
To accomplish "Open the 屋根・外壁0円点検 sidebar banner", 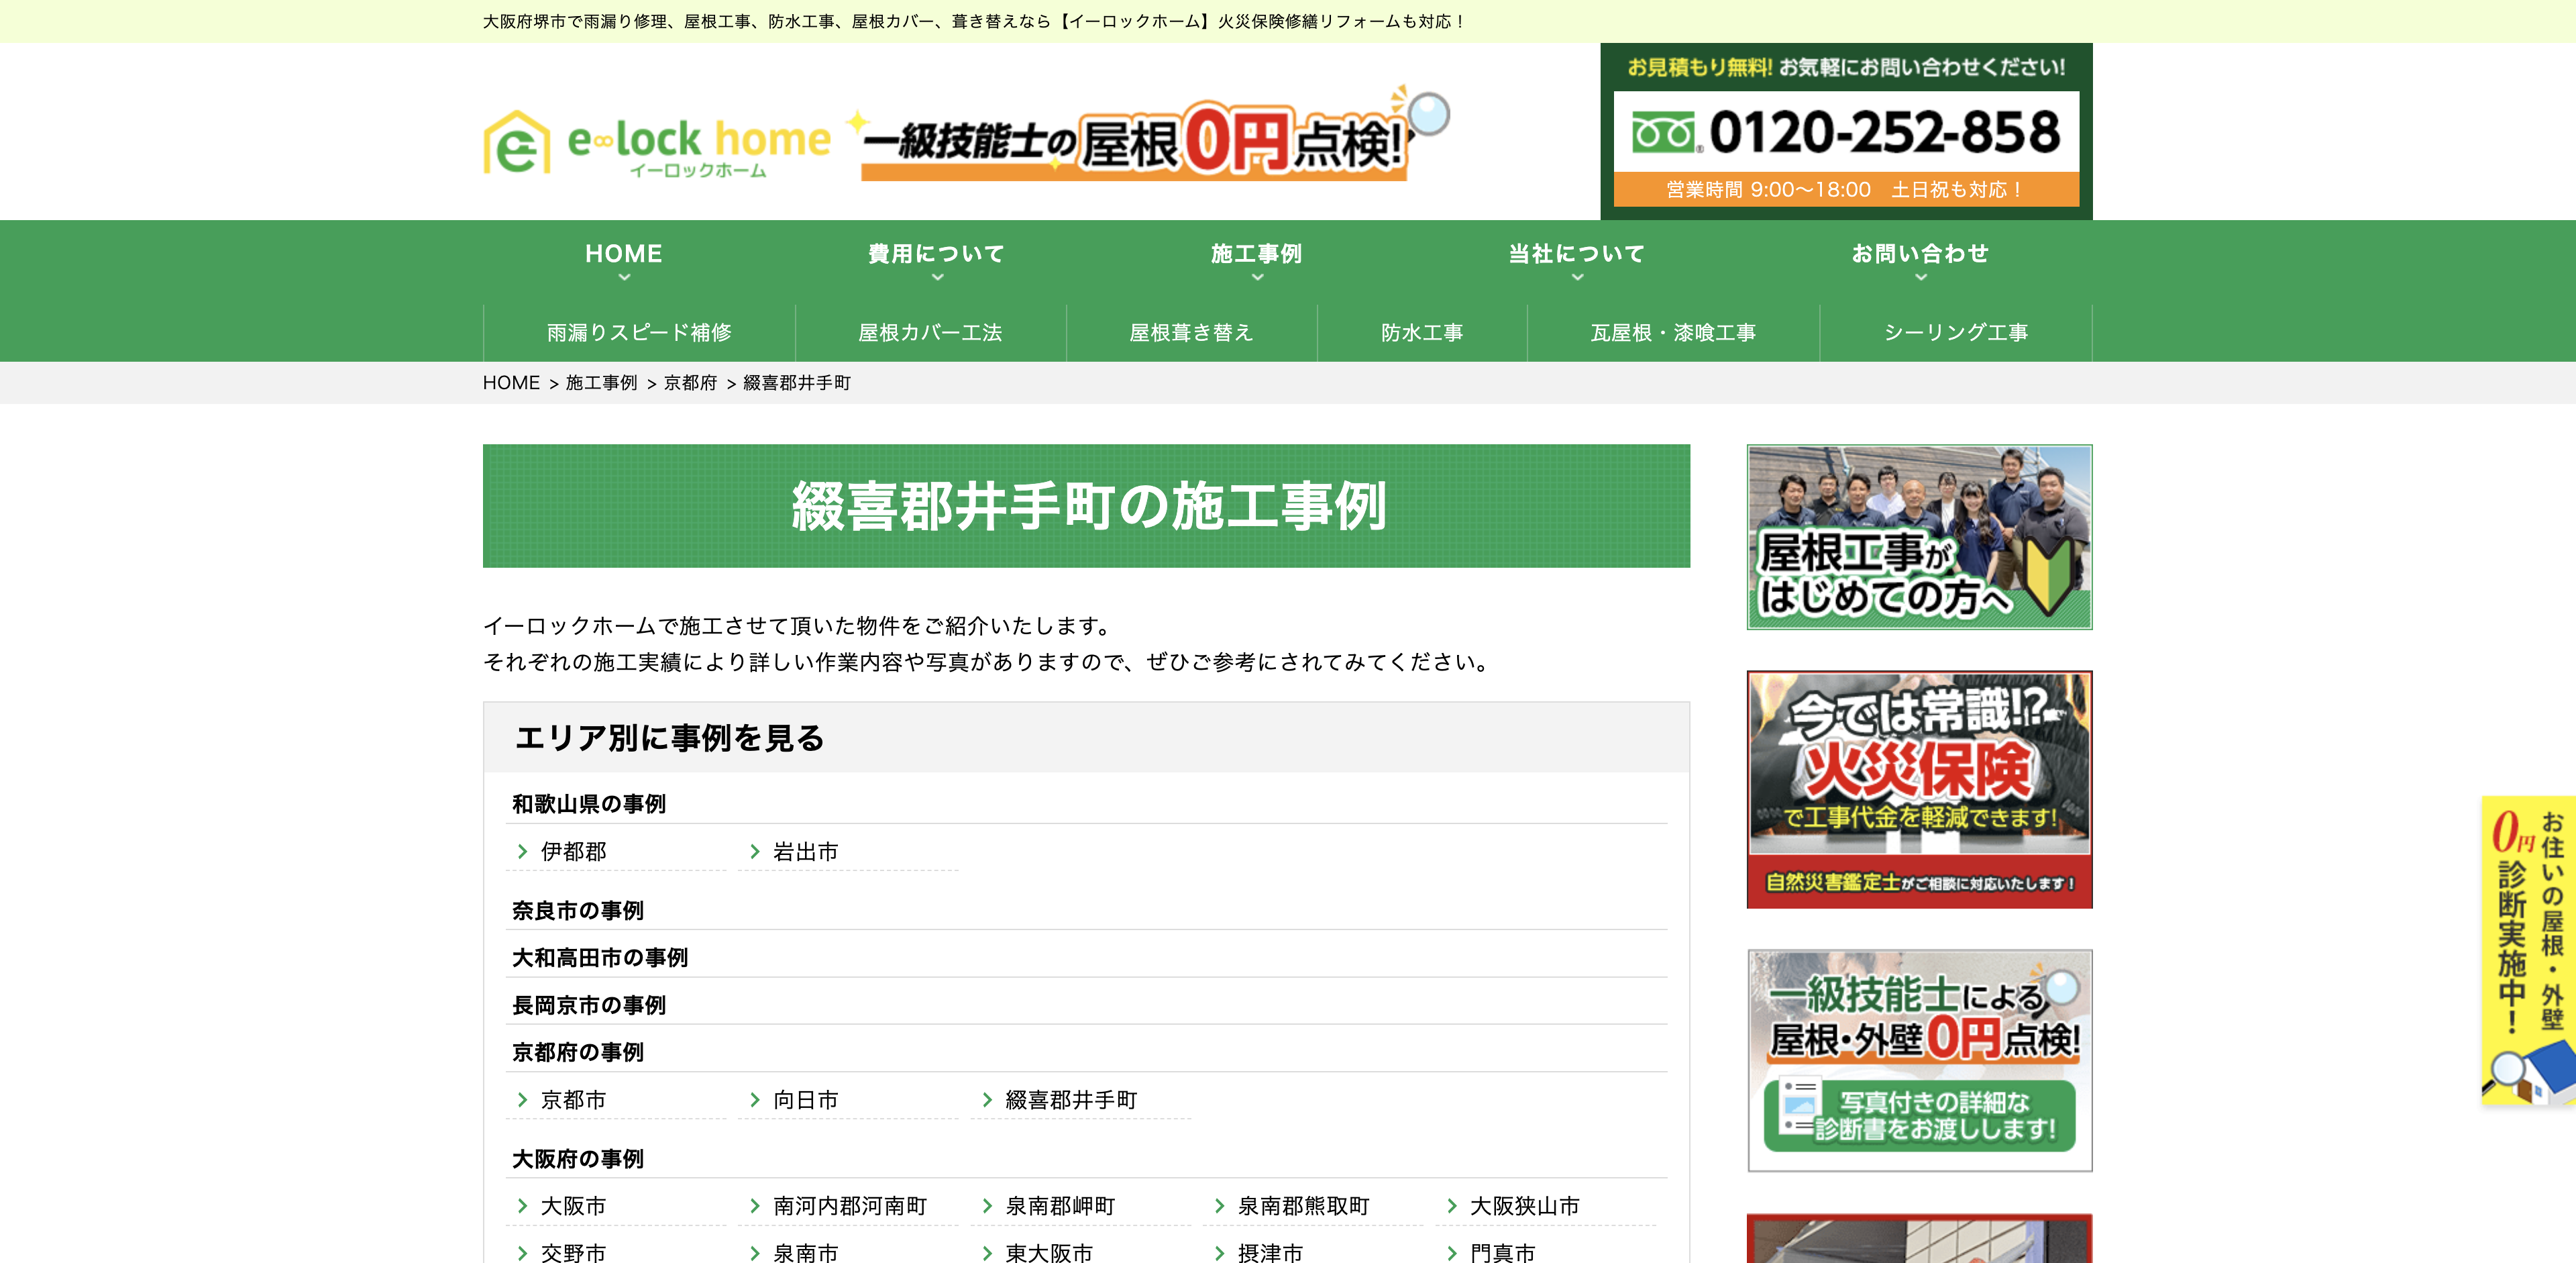I will click(x=1919, y=1061).
